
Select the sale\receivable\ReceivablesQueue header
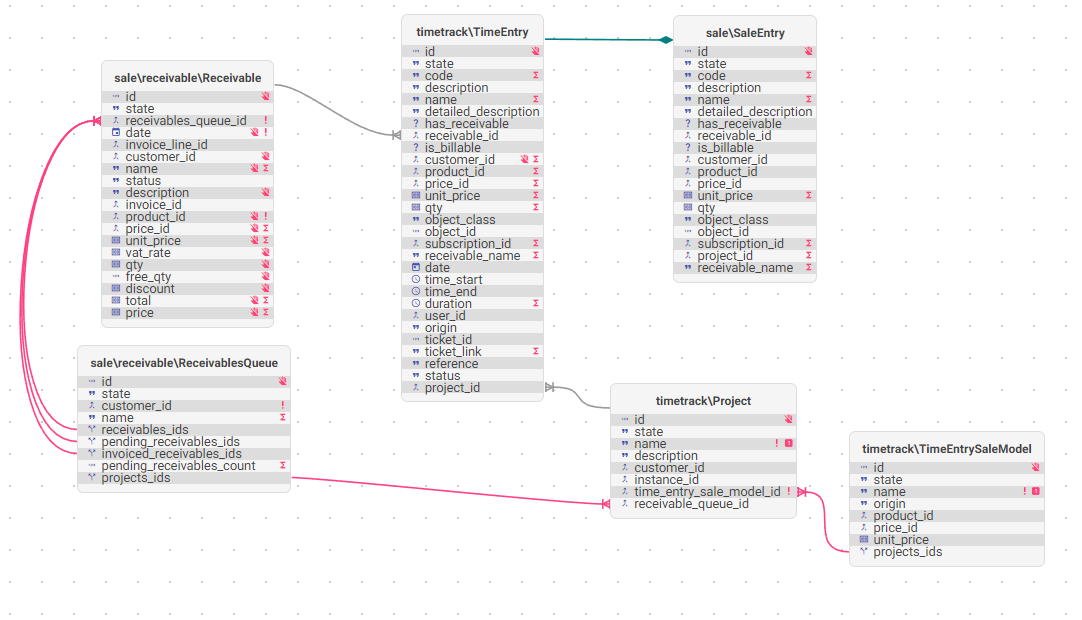(184, 362)
